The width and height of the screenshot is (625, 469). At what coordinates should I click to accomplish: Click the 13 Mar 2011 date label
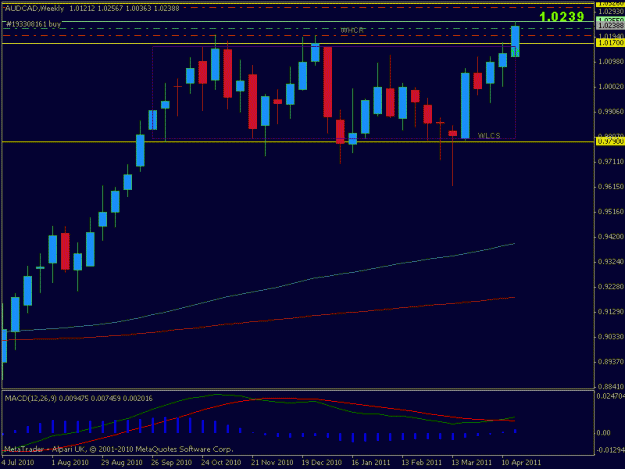[472, 463]
